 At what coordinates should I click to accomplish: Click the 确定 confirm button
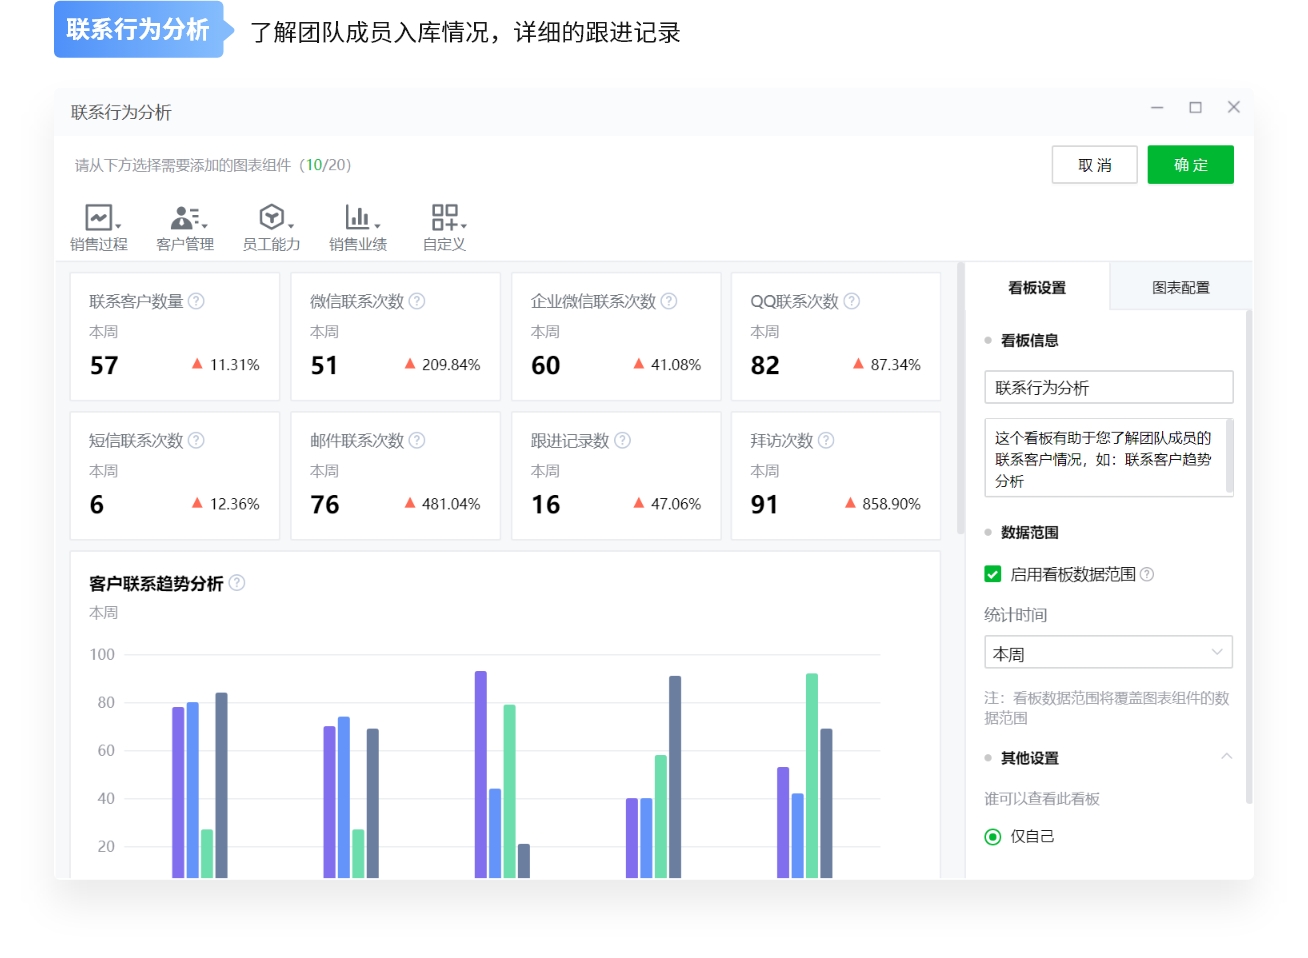pos(1190,164)
